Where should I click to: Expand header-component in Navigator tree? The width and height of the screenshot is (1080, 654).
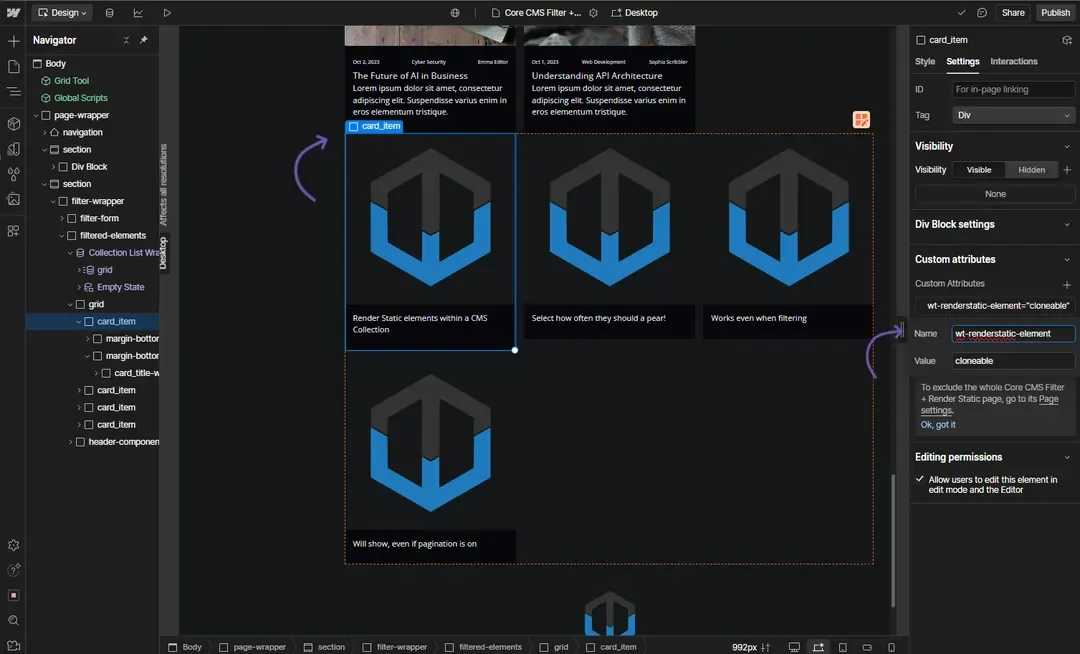[x=70, y=442]
